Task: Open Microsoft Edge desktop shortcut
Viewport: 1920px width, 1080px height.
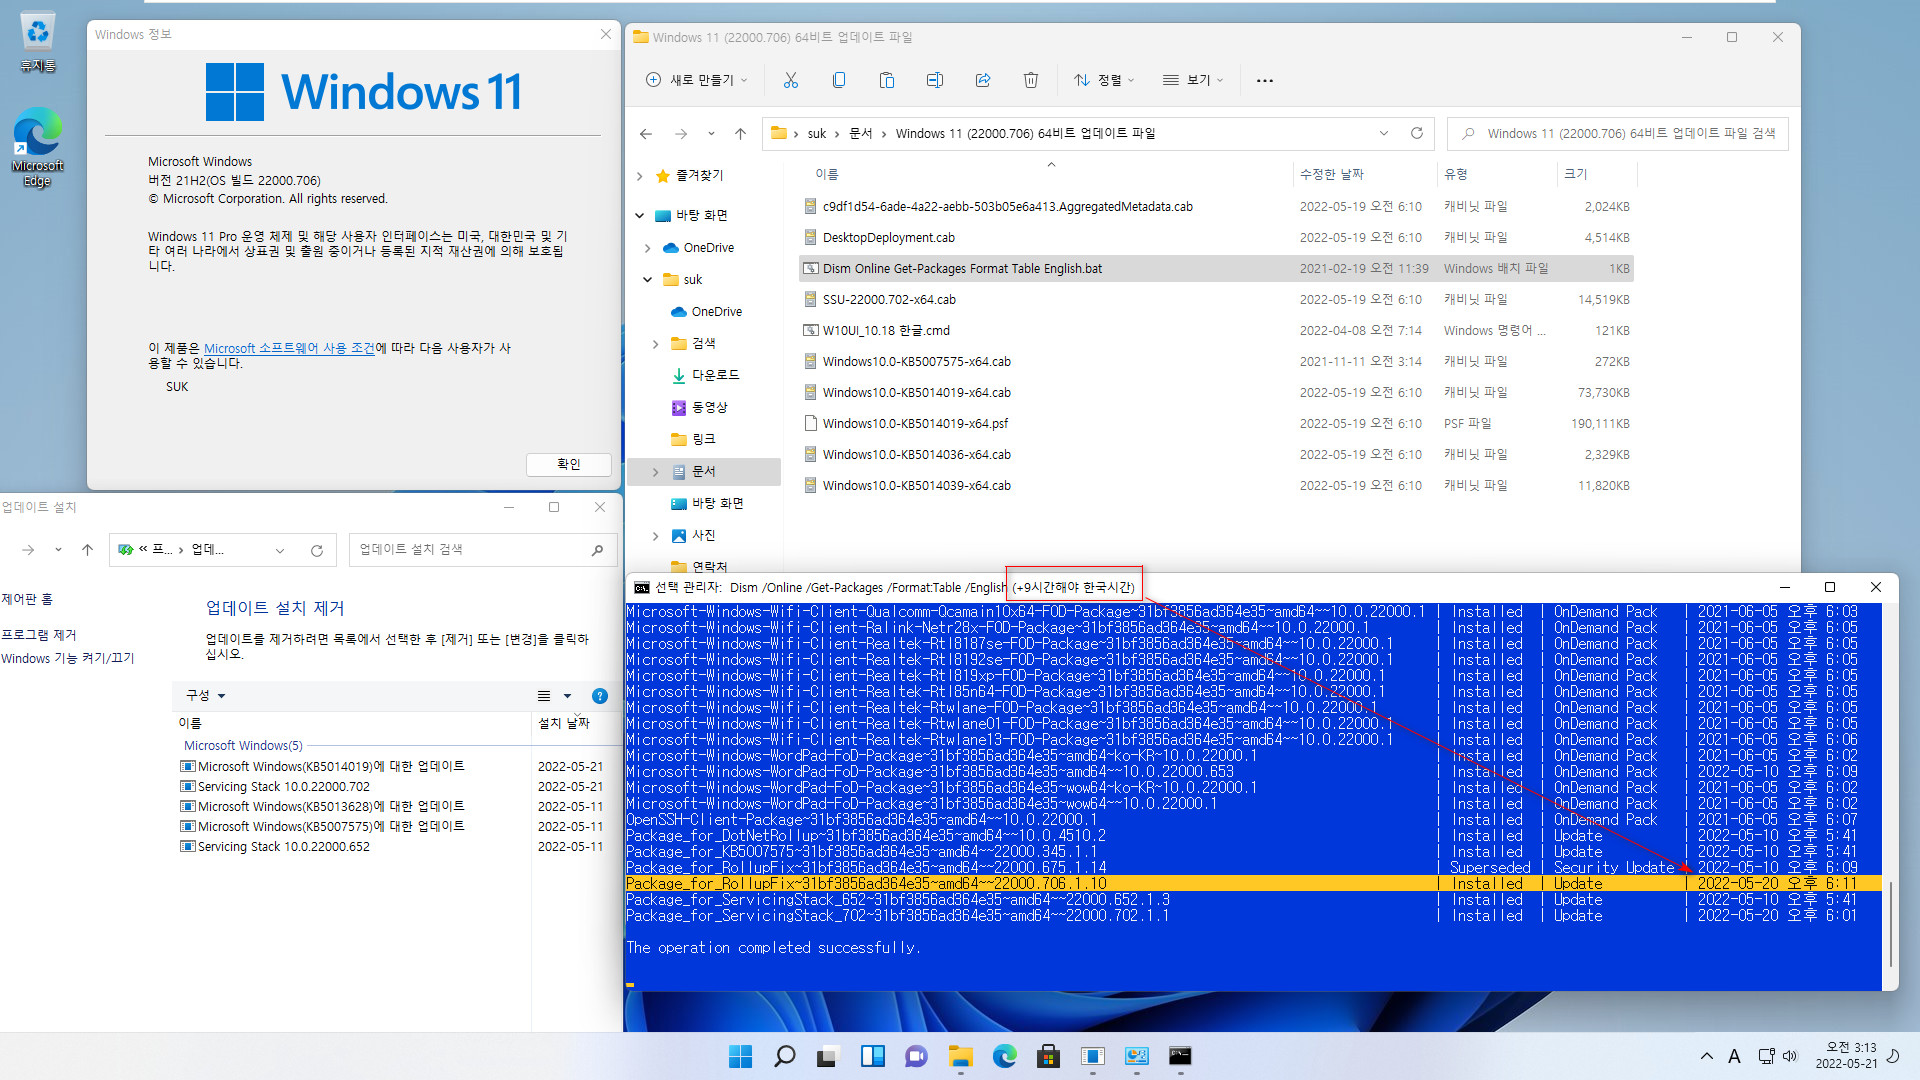Action: (37, 148)
